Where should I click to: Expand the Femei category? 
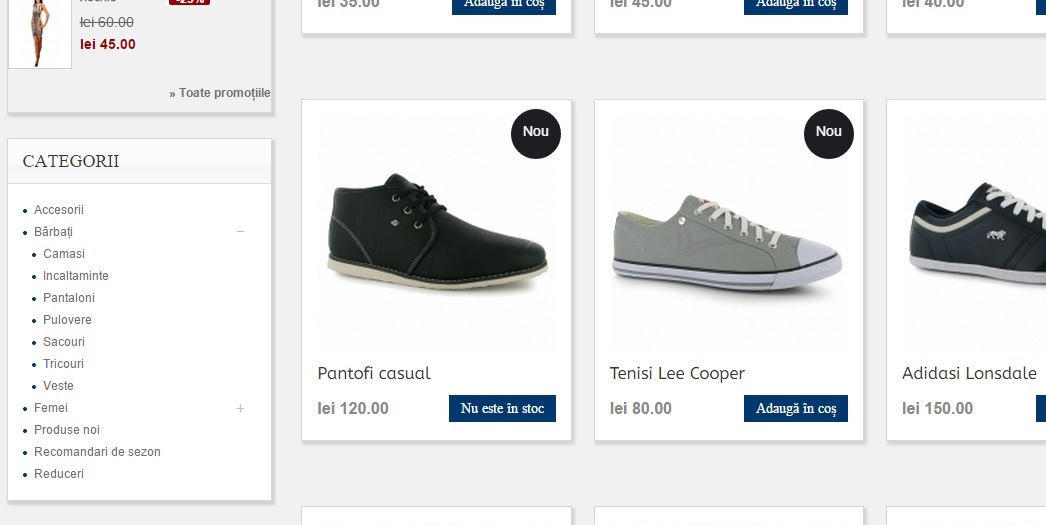pyautogui.click(x=240, y=408)
